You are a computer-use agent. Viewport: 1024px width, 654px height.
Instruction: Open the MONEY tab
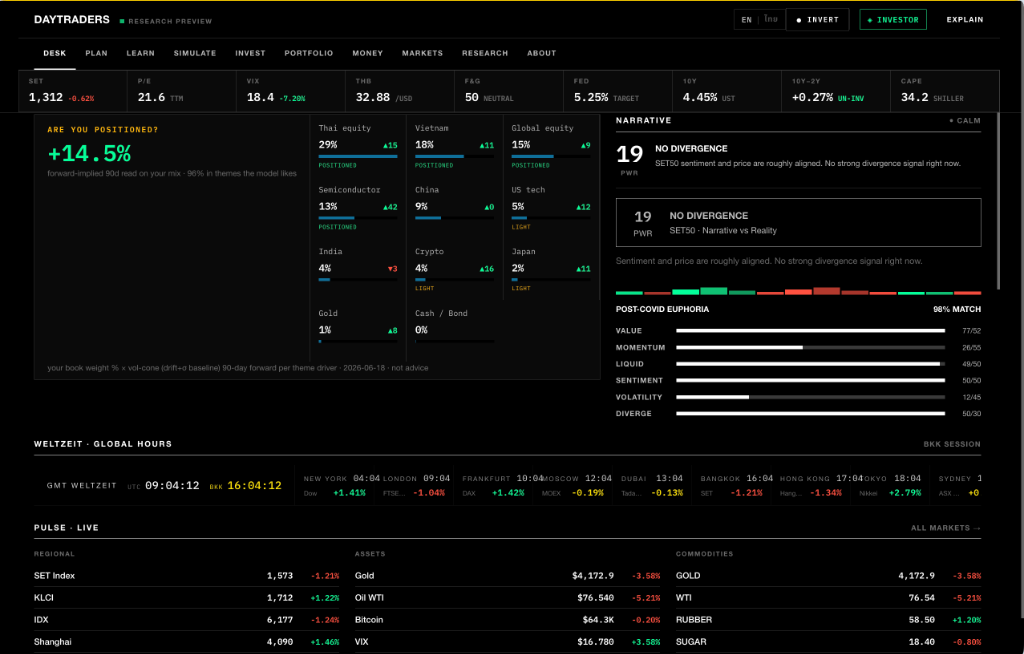368,53
